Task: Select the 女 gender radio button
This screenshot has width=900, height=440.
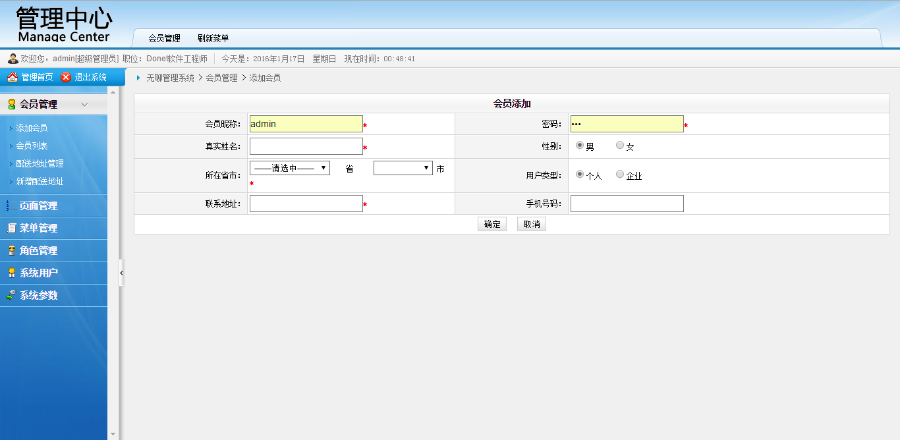Action: 620,145
